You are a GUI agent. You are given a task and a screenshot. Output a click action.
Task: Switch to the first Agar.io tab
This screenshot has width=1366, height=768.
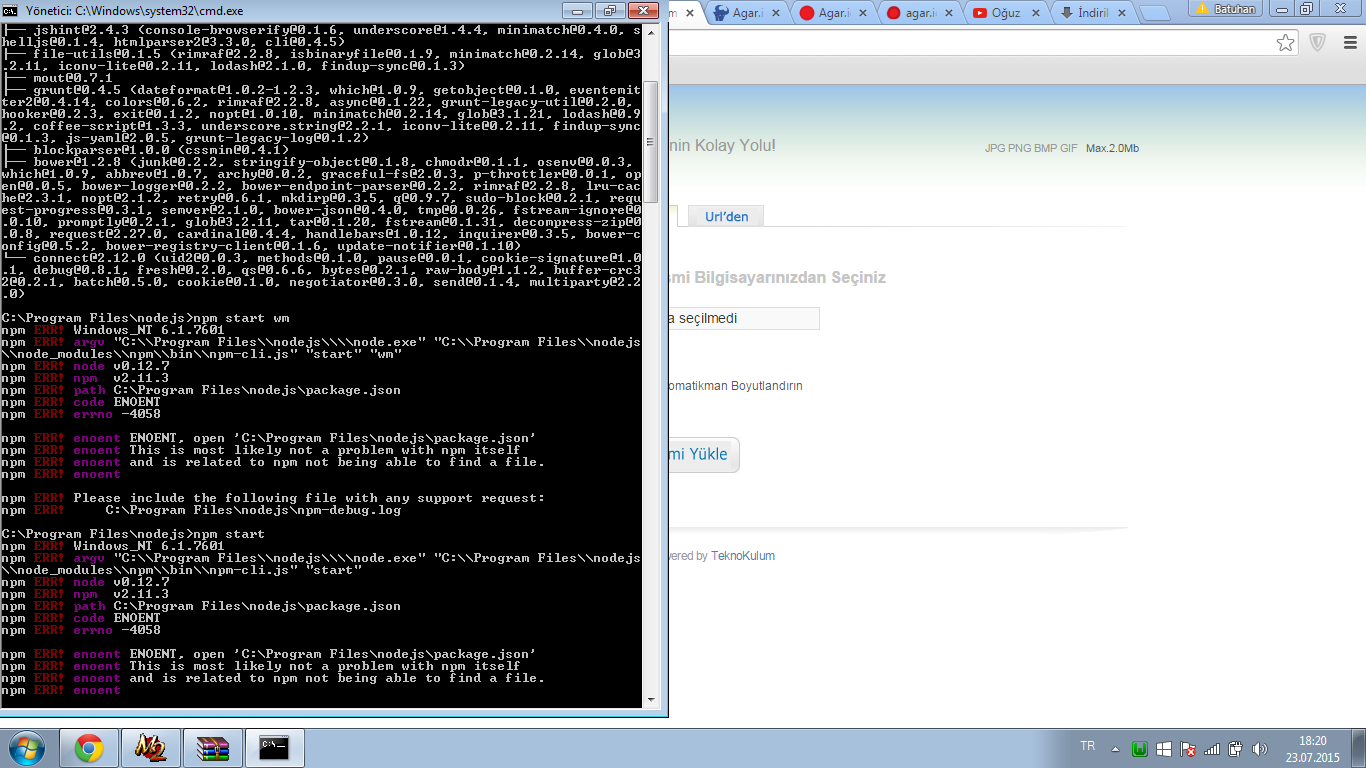[745, 13]
